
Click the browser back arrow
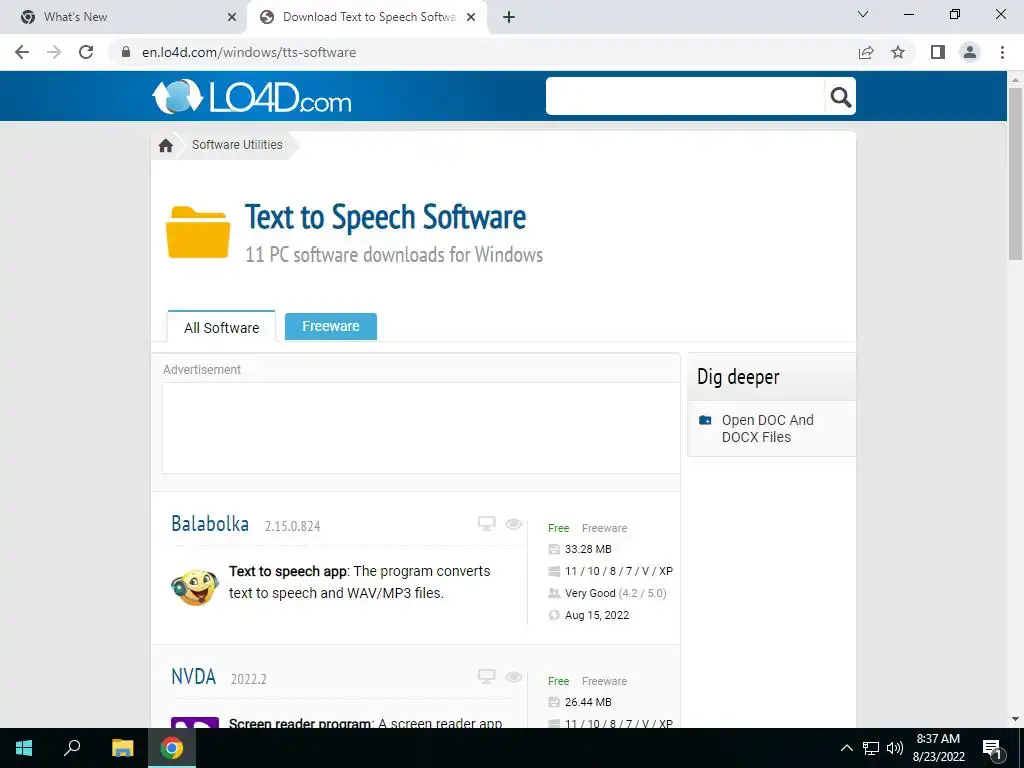(22, 52)
